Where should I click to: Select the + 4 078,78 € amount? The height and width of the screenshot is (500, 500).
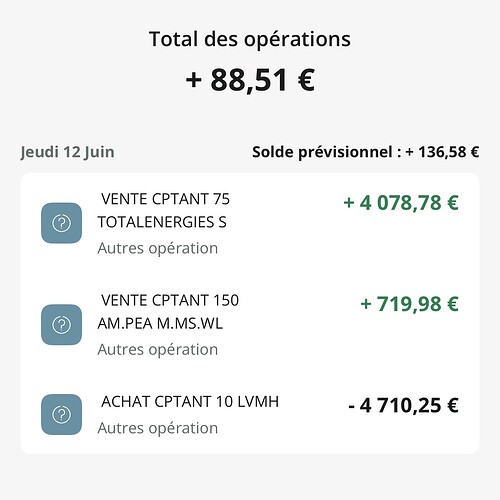pyautogui.click(x=401, y=203)
